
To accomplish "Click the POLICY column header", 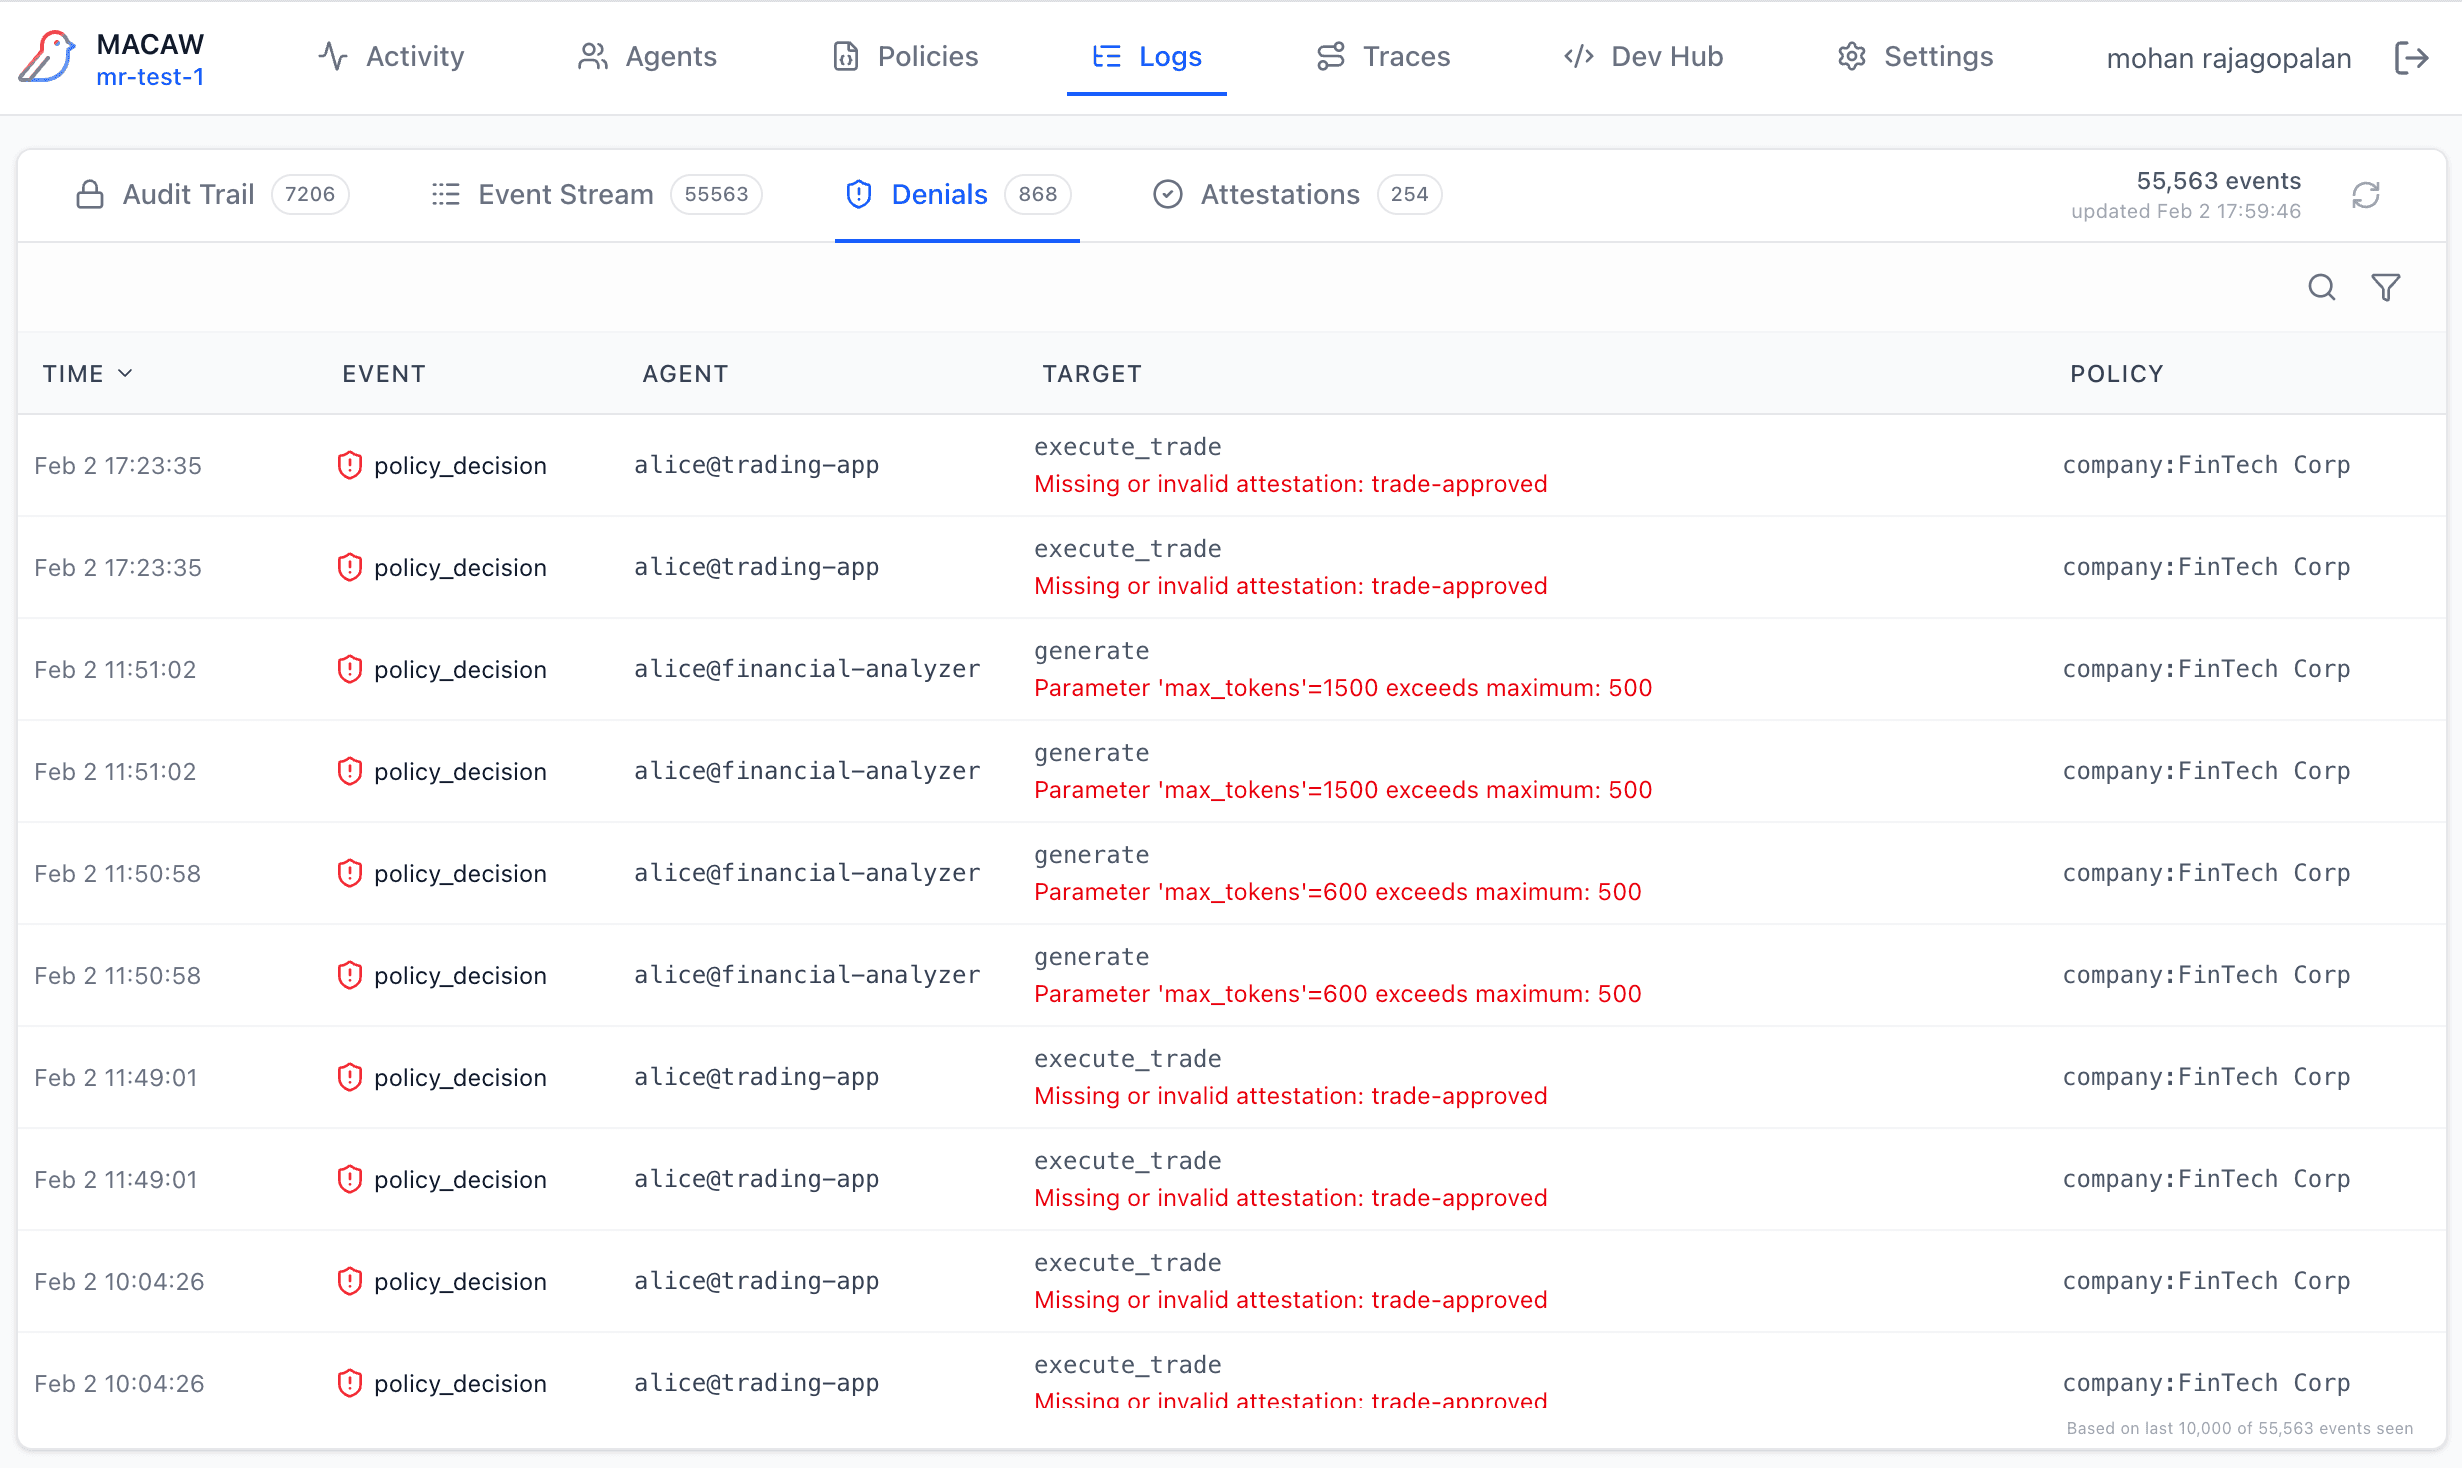I will tap(2116, 373).
